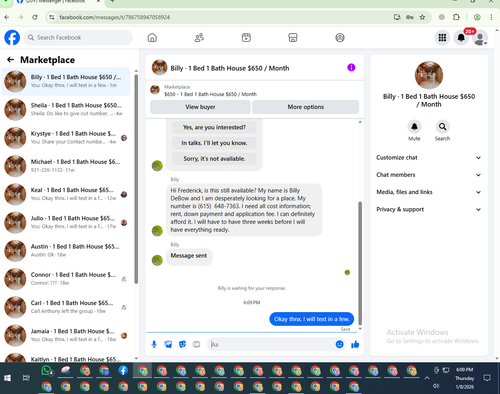Open Michael conversation in chat list
This screenshot has width=500, height=394.
tap(66, 166)
